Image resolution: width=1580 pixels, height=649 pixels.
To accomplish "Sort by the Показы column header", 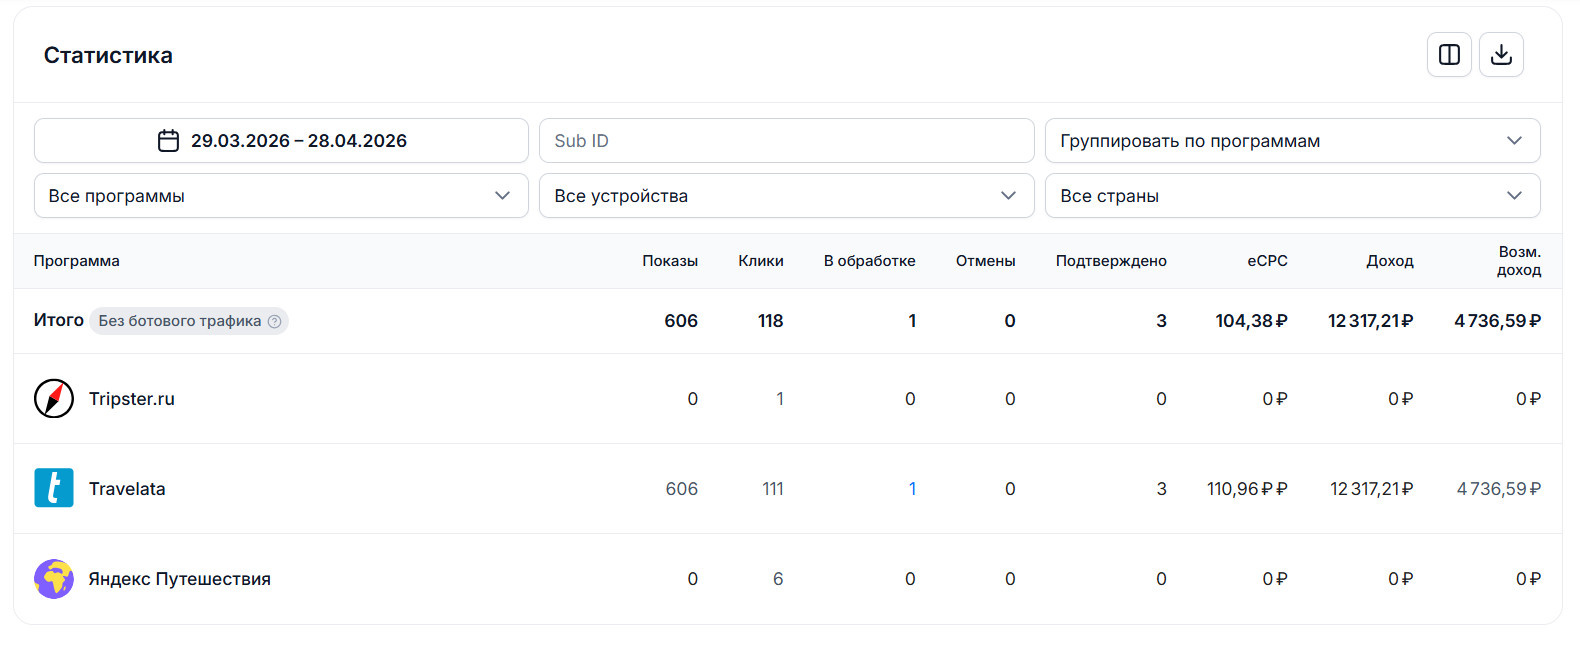I will (670, 261).
